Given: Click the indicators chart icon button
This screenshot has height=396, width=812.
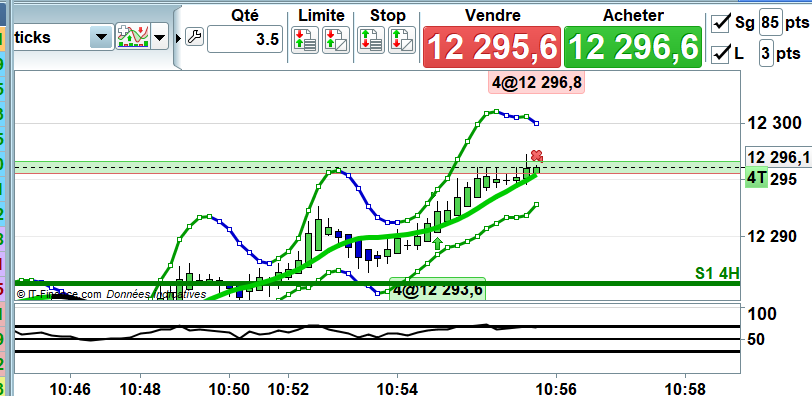Looking at the screenshot, I should [133, 37].
